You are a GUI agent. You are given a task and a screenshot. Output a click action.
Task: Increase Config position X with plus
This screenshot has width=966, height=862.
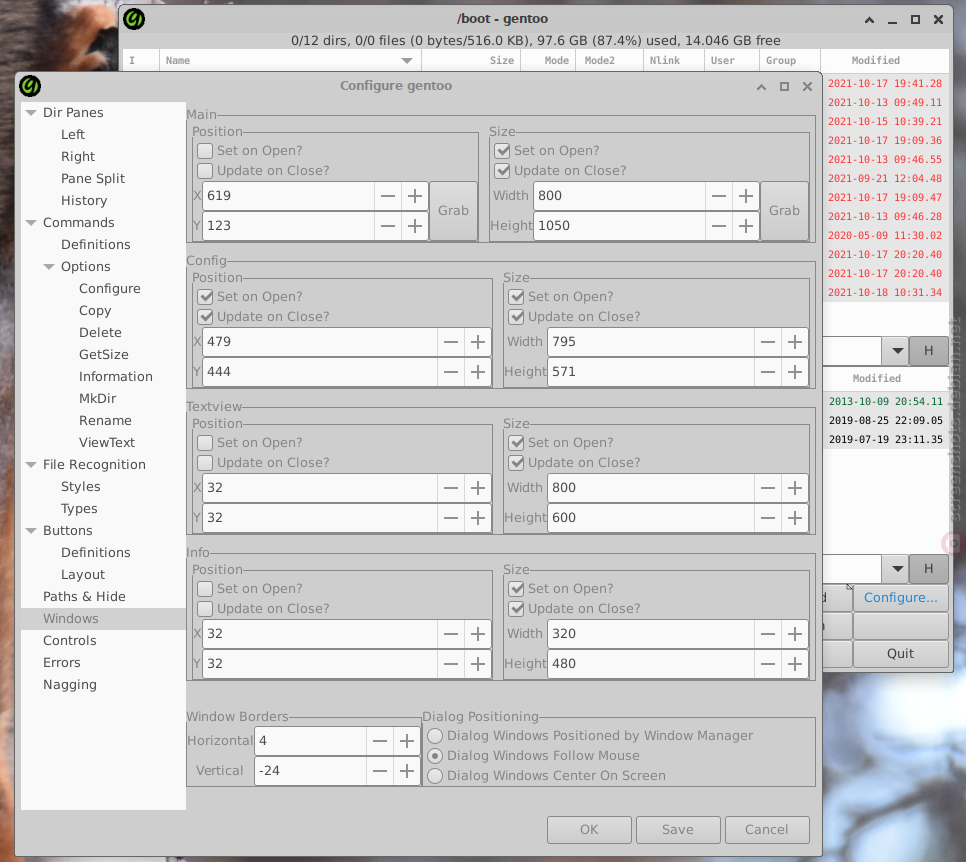(x=477, y=342)
